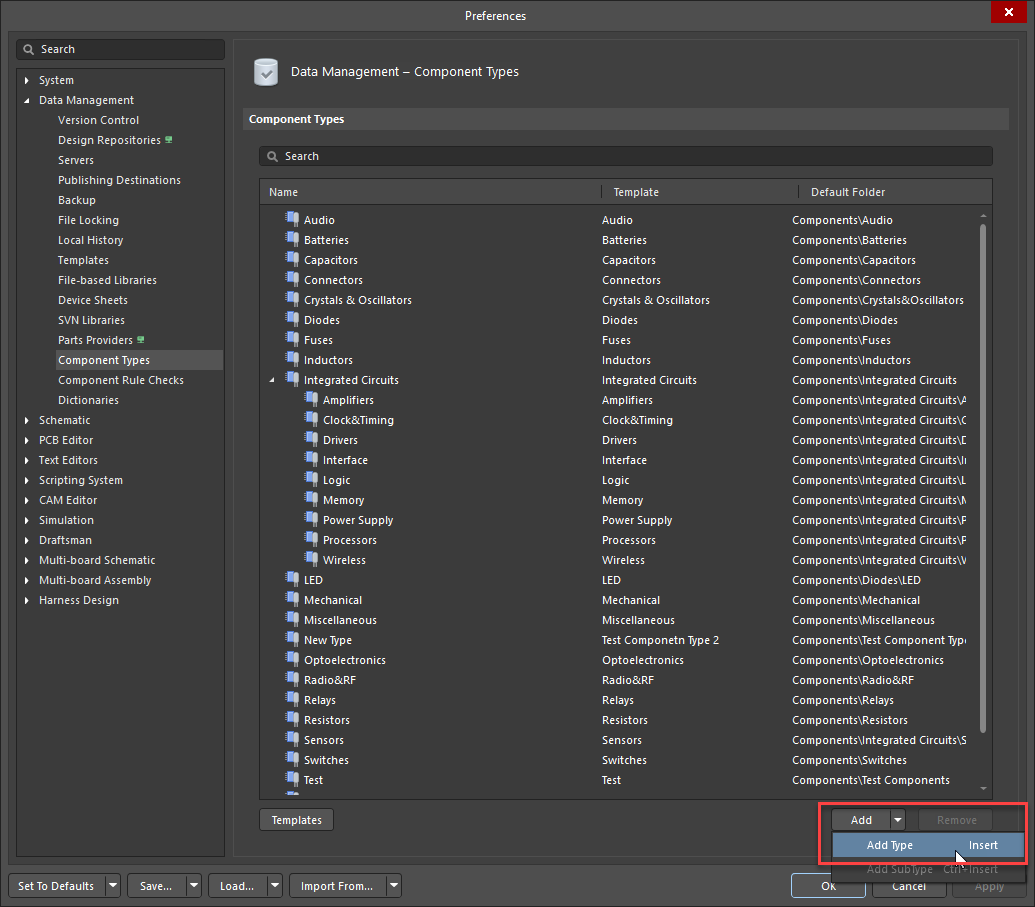
Task: Collapse the Data Management category
Action: click(x=26, y=100)
